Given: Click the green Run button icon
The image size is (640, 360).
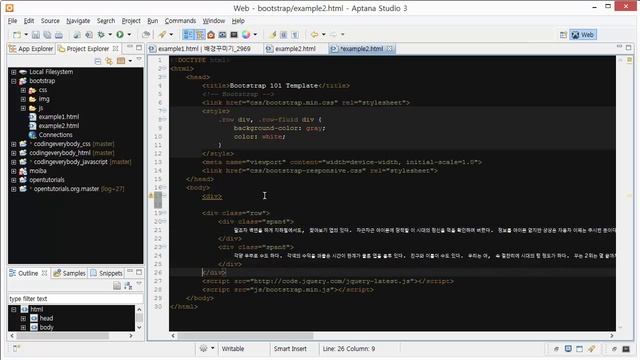Looking at the screenshot, I should [120, 35].
